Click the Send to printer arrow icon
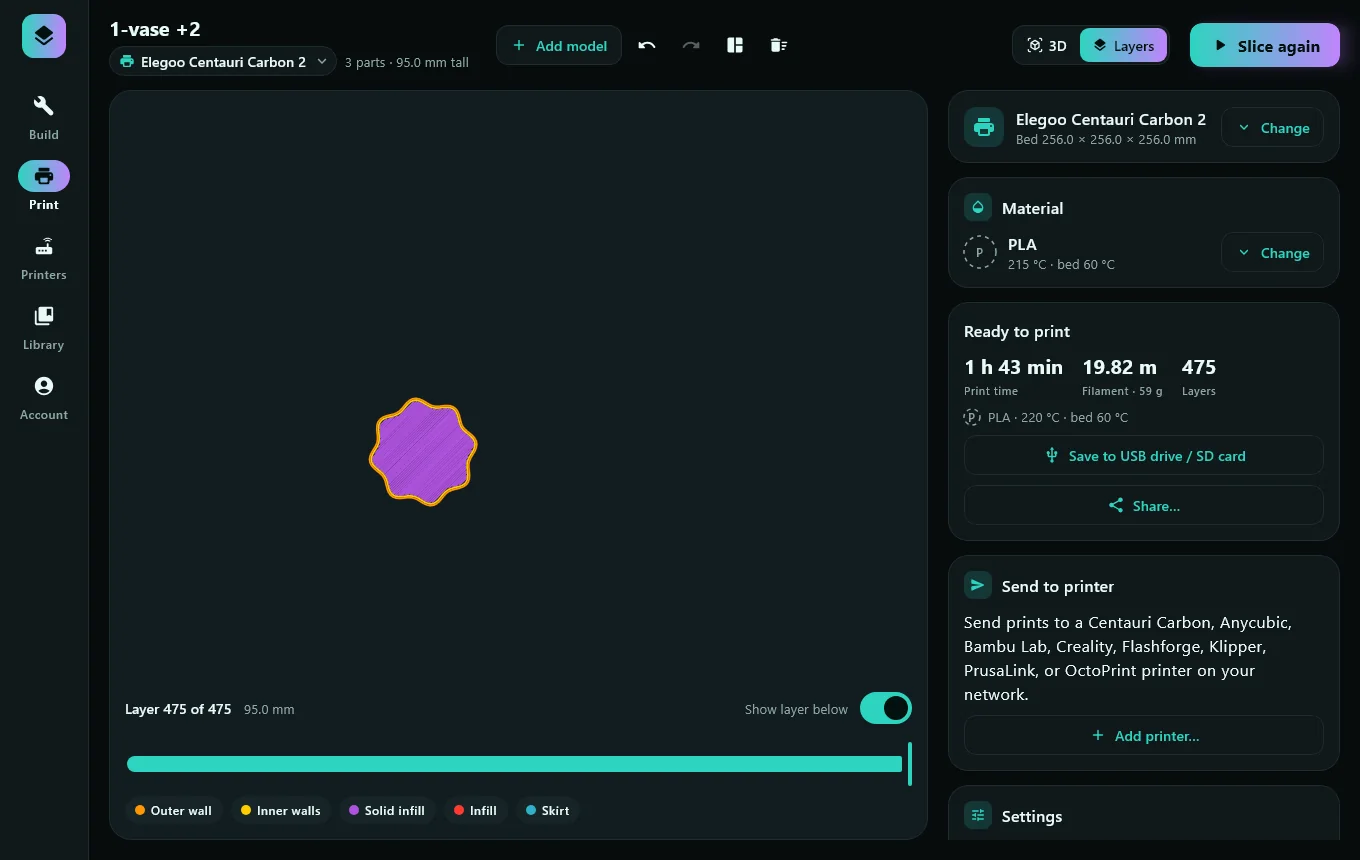 [x=978, y=586]
